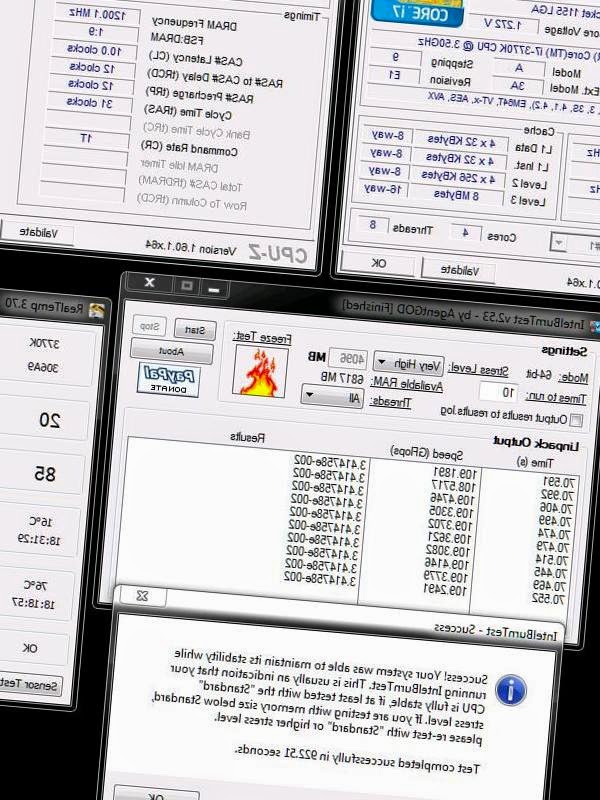Click the Times to run field showing 10
This screenshot has height=800, width=600.
(x=499, y=392)
